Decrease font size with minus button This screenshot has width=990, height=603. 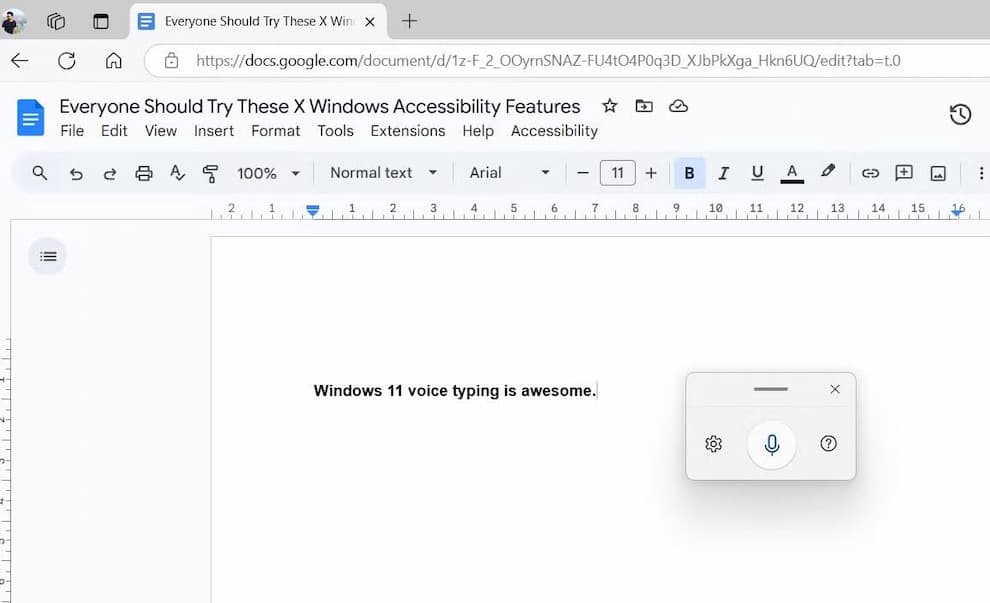(583, 173)
